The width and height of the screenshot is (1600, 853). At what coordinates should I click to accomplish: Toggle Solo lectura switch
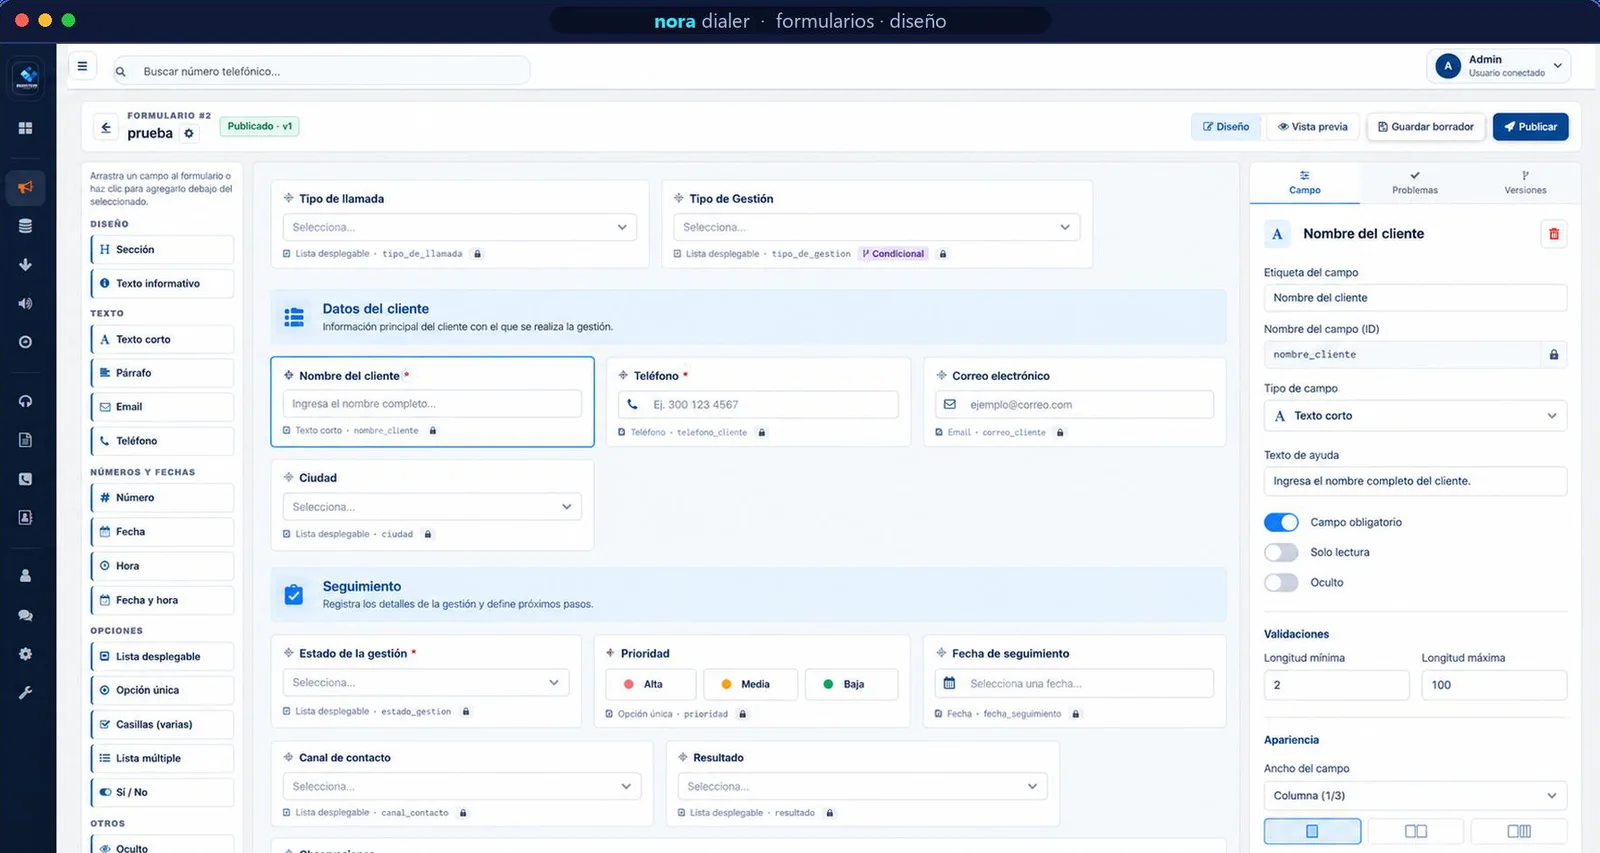(x=1281, y=552)
